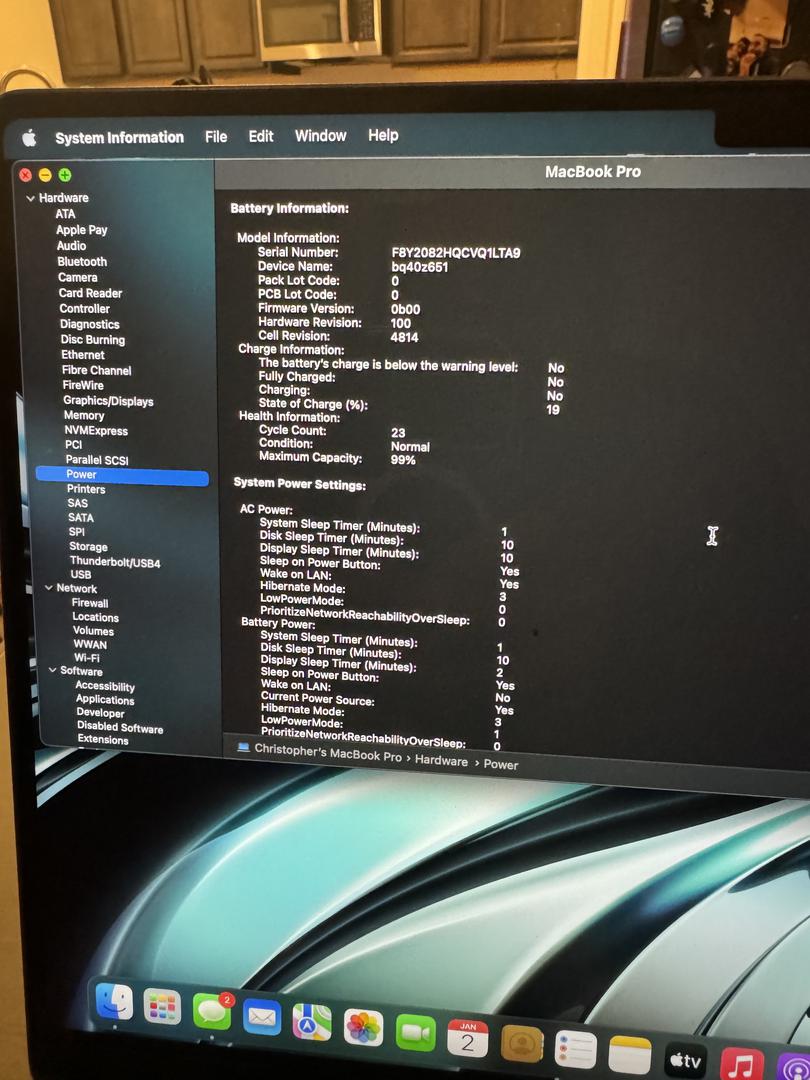This screenshot has height=1080, width=810.
Task: Select Disabled Software in the sidebar
Action: (120, 727)
